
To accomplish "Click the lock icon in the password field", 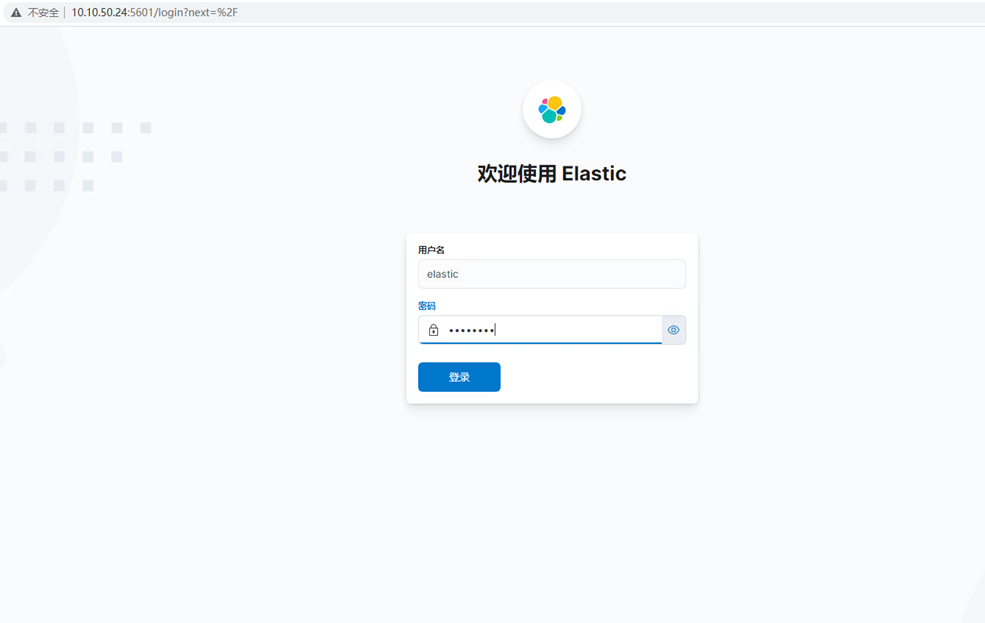I will click(x=433, y=330).
